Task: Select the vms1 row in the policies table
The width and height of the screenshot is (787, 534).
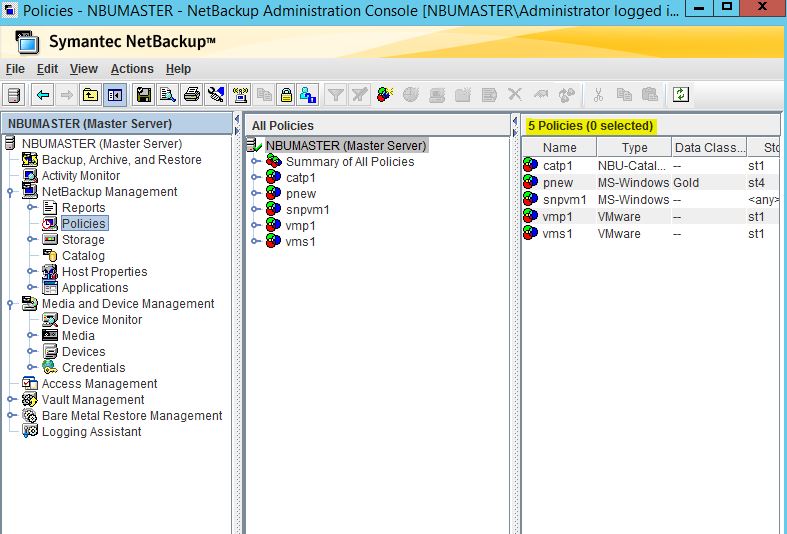Action: tap(650, 234)
